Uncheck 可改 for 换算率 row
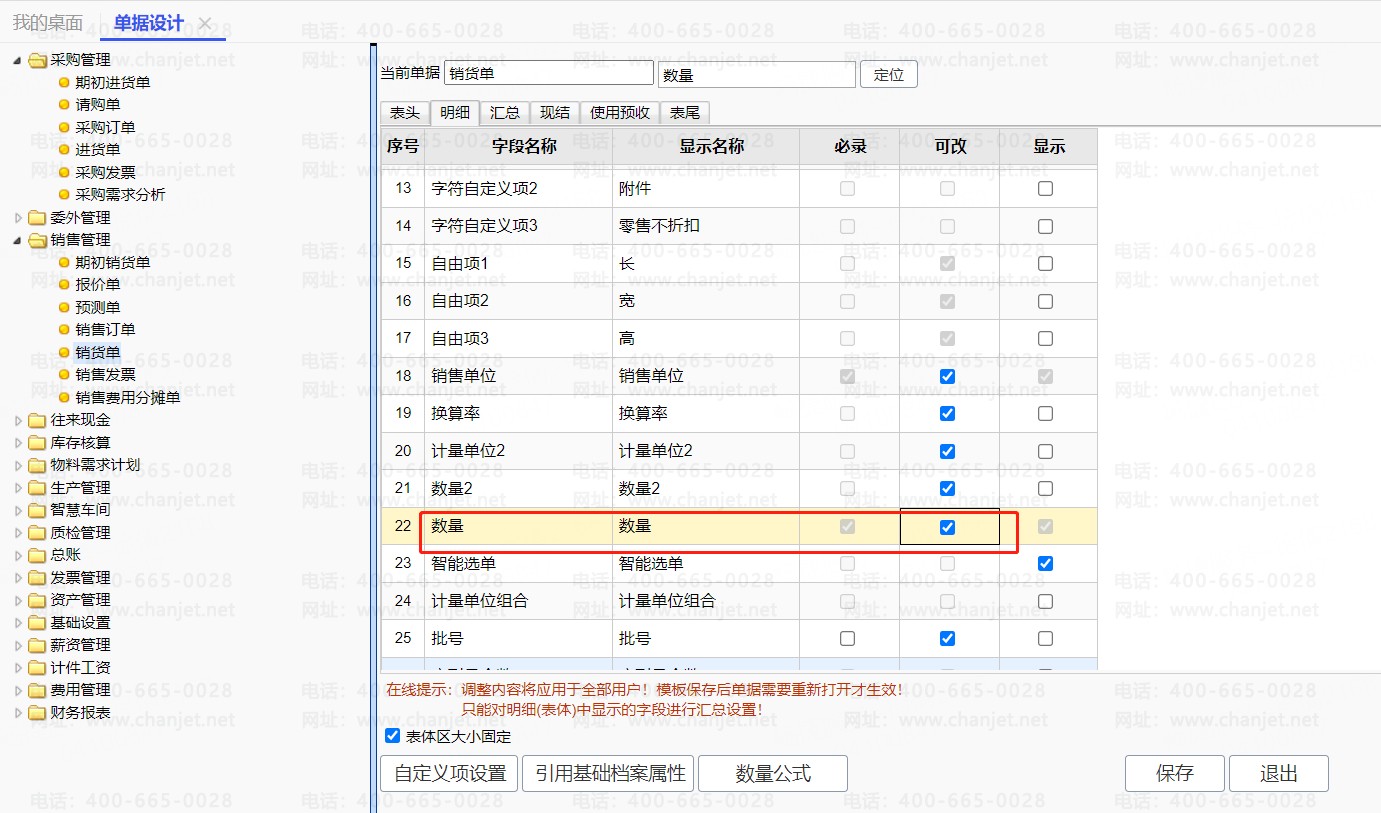The height and width of the screenshot is (813, 1381). coord(948,414)
